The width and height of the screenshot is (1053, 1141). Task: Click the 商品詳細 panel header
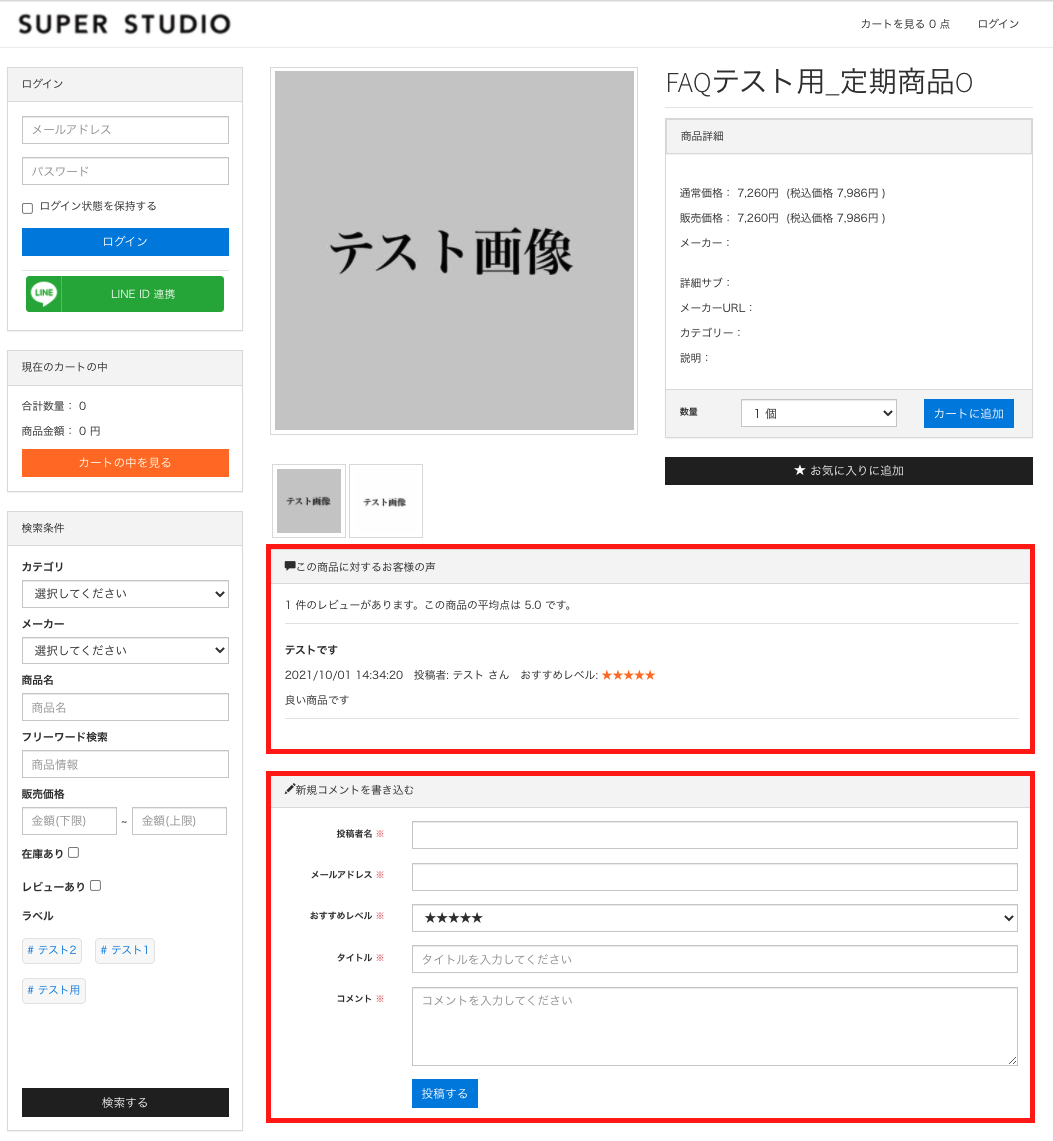(x=849, y=136)
